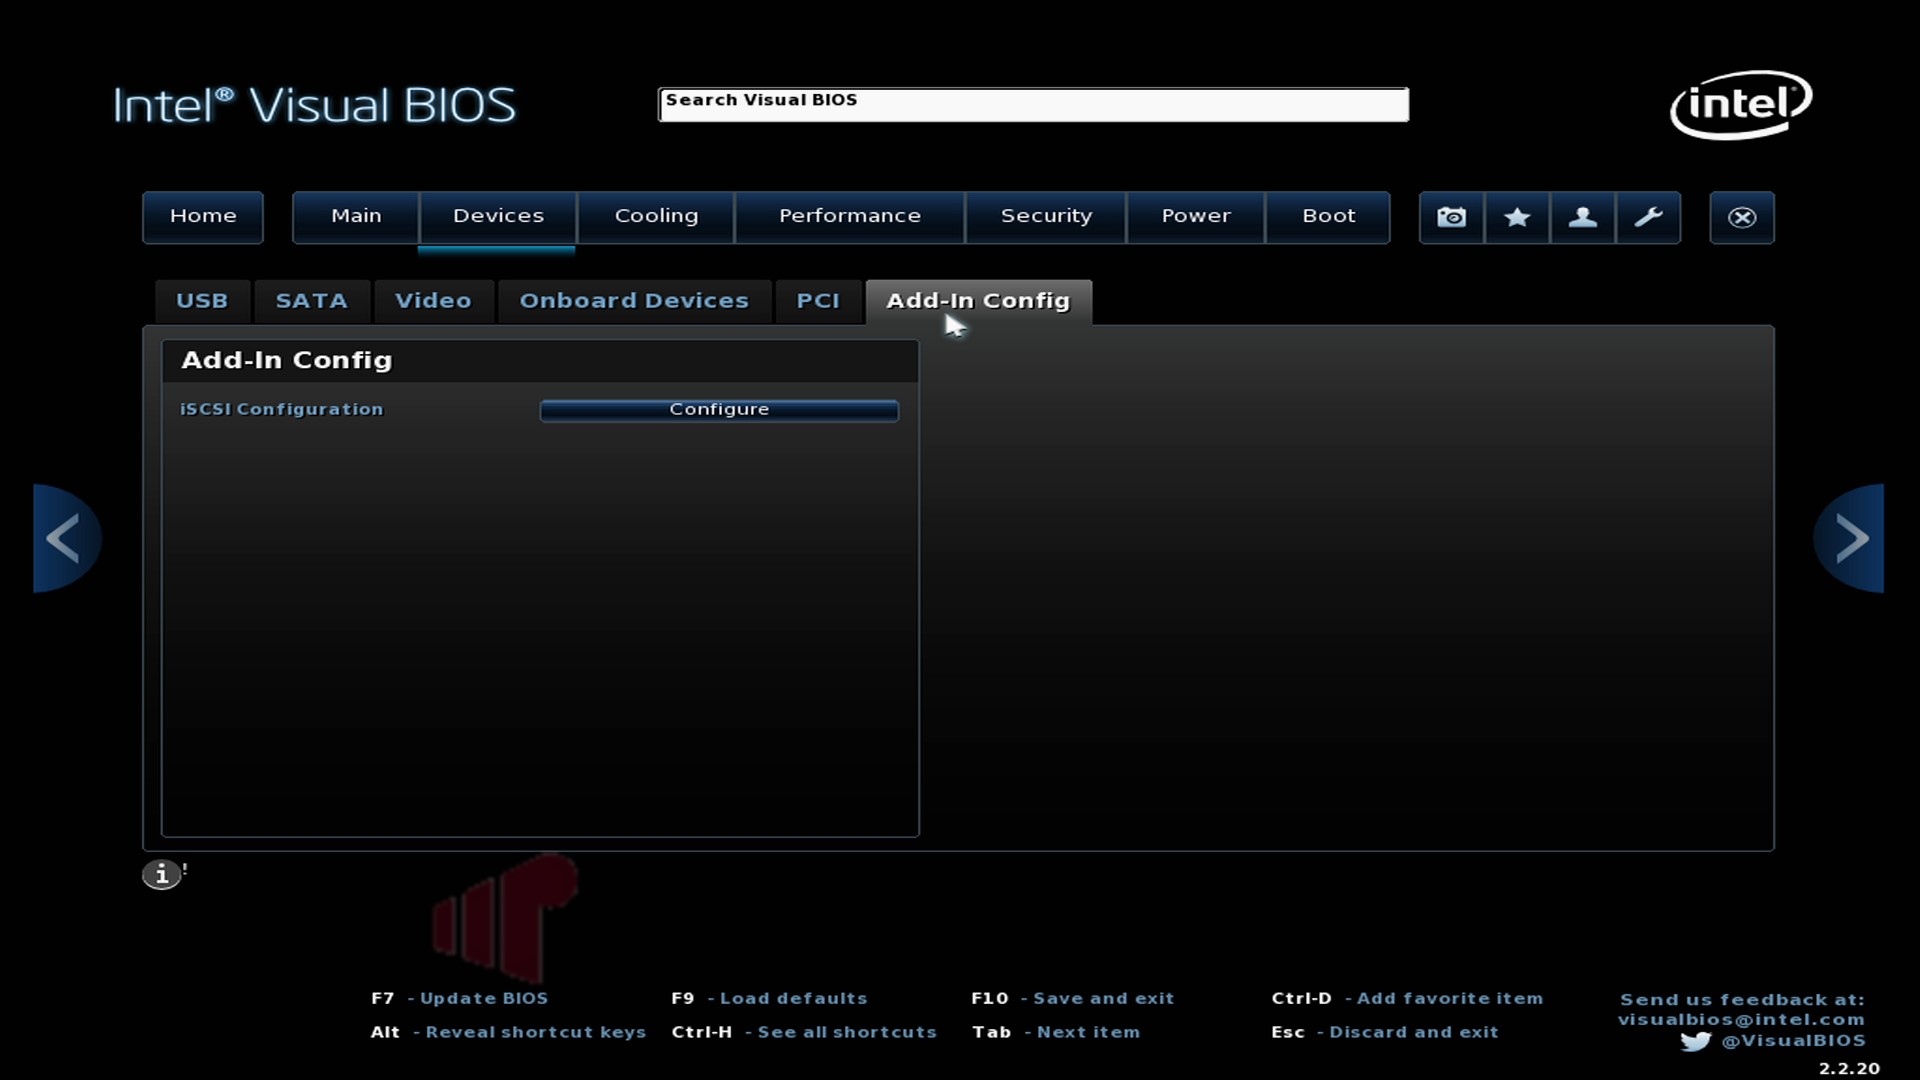Click Configure for iSCSI Configuration
Image resolution: width=1920 pixels, height=1080 pixels.
tap(719, 410)
